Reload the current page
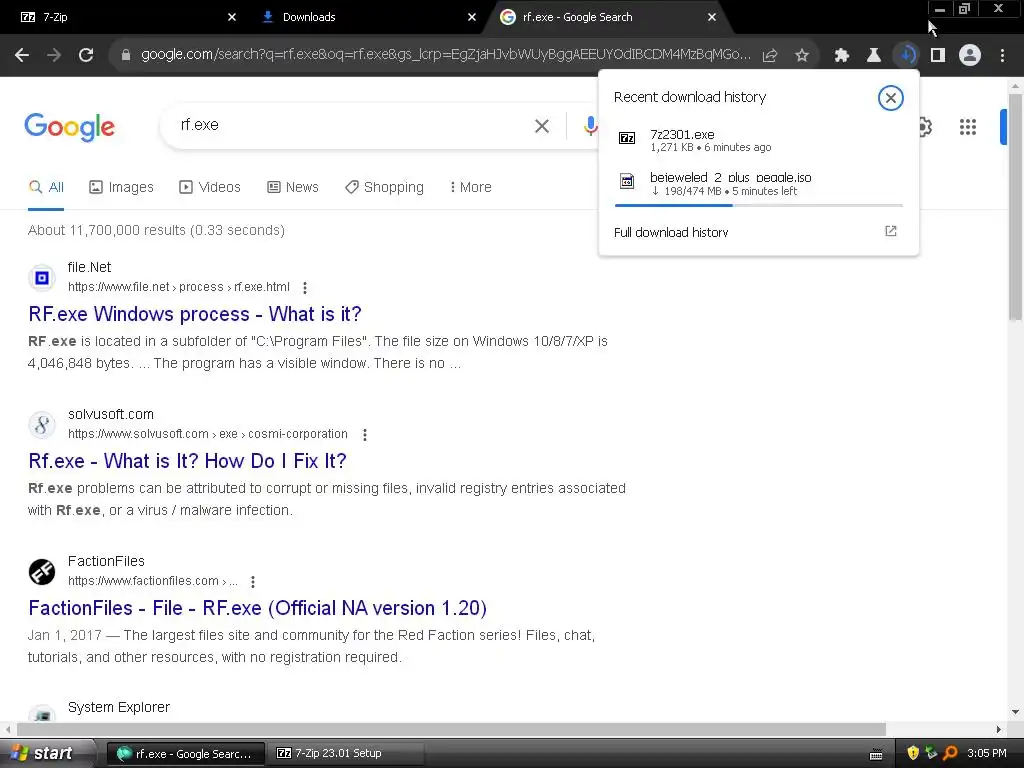The height and width of the screenshot is (768, 1024). (x=86, y=56)
